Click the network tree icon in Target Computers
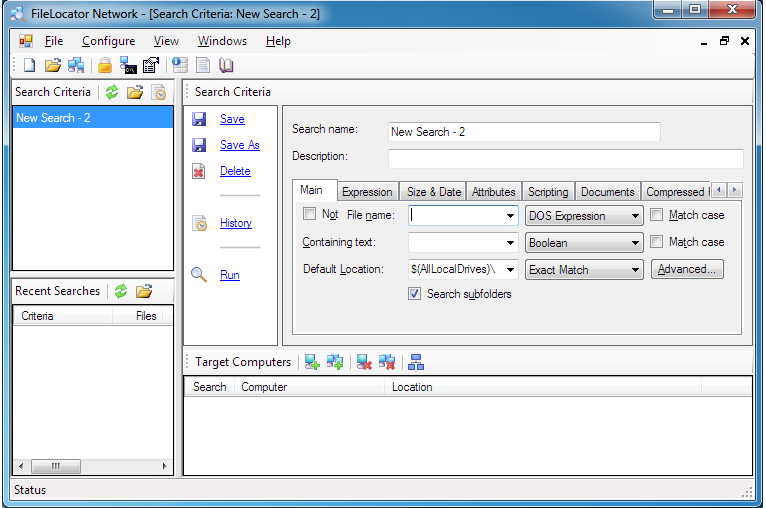This screenshot has height=508, width=766. click(416, 362)
